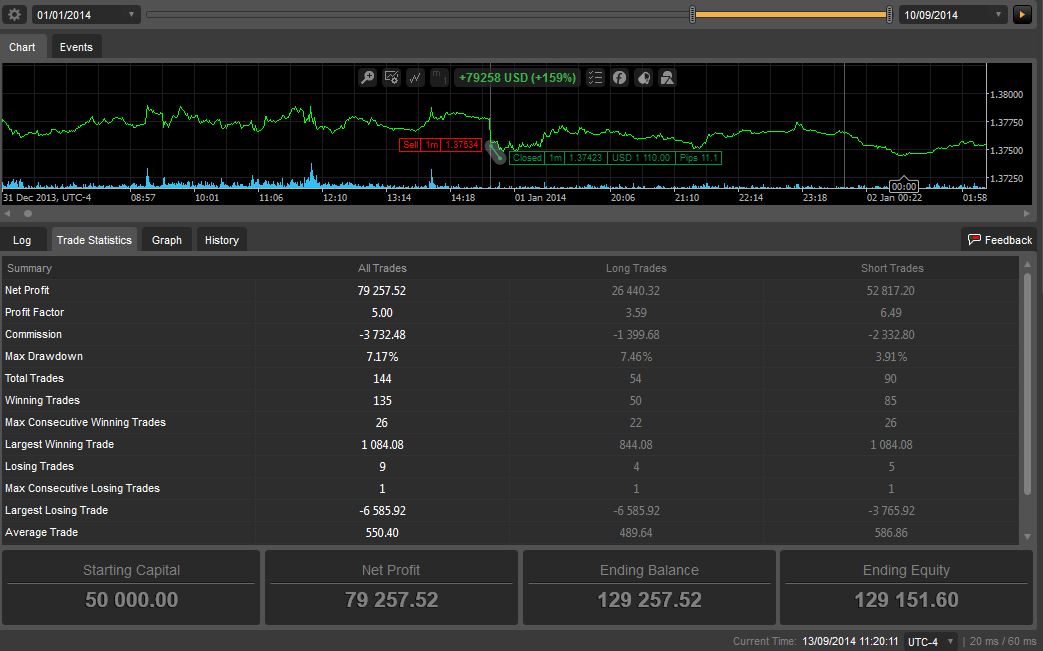This screenshot has height=651, width=1043.
Task: Click the red Sell 1m 1.37534 marker
Action: coord(440,144)
